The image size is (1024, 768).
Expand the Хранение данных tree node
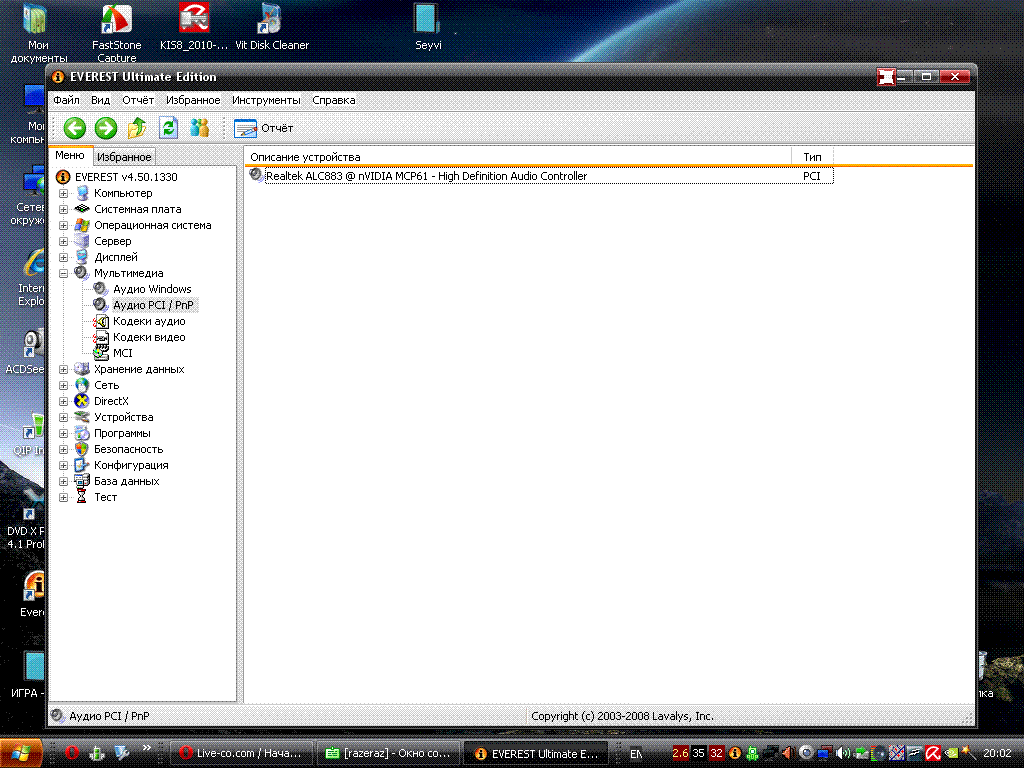click(63, 369)
